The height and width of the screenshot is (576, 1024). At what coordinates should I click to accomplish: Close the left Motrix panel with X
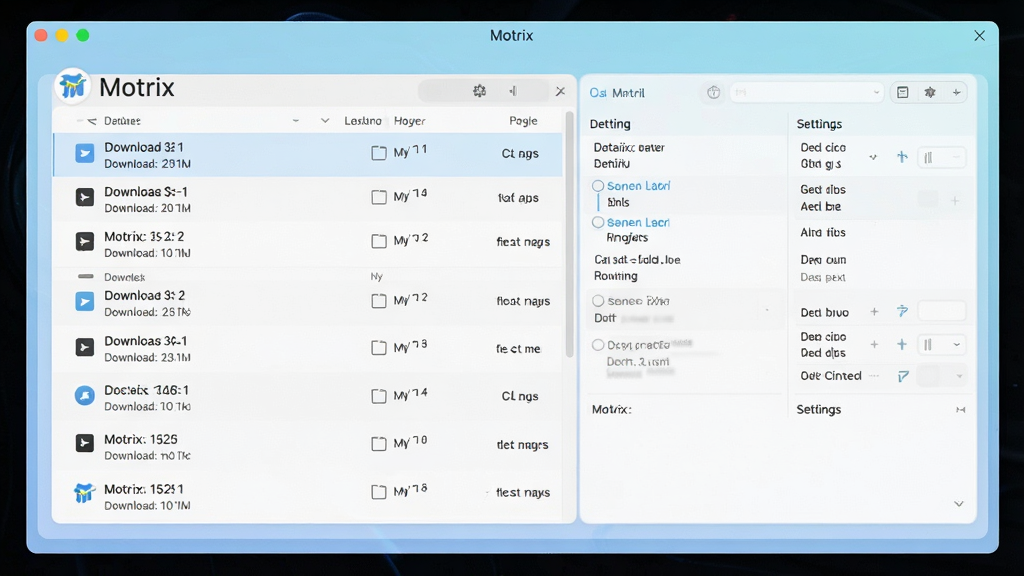click(560, 91)
